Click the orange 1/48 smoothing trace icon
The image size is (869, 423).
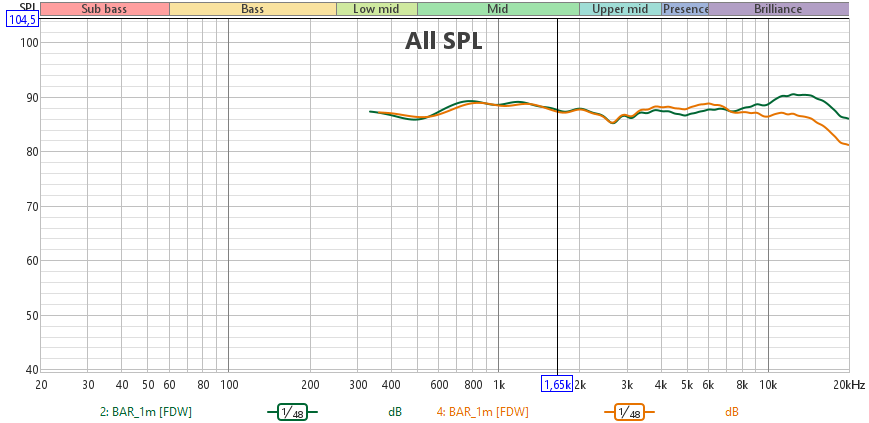[x=629, y=411]
